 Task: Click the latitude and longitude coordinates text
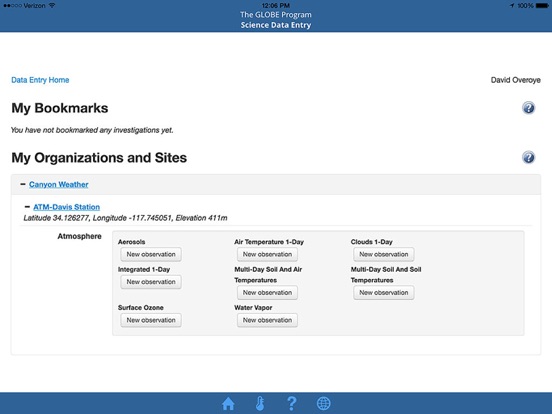pyautogui.click(x=125, y=218)
